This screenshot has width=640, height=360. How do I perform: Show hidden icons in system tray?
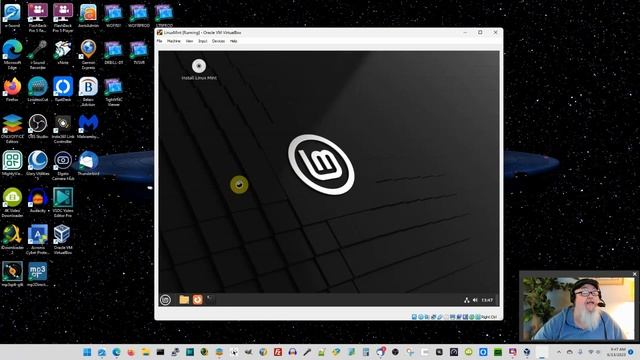pyautogui.click(x=559, y=352)
